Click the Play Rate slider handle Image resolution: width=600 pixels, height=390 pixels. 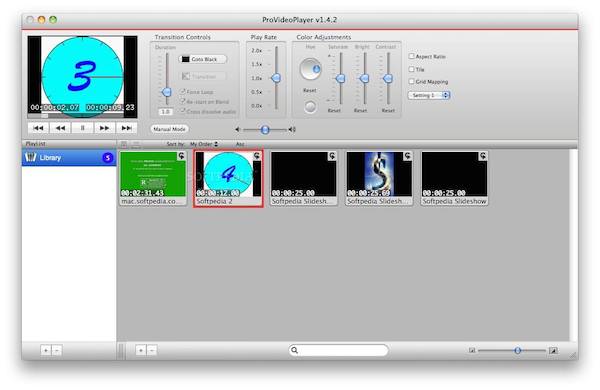[276, 78]
